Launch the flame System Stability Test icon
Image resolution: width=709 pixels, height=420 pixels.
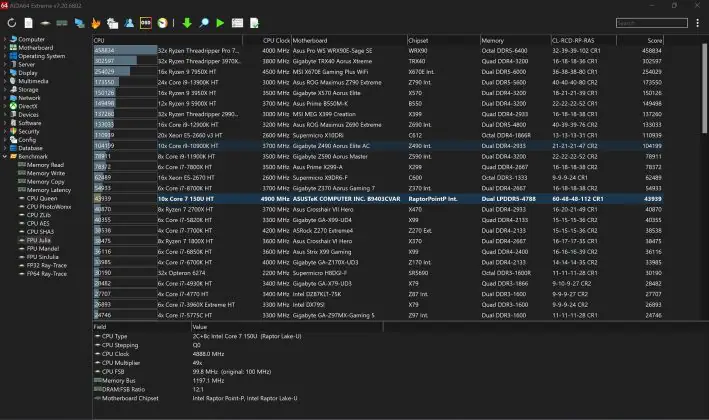point(95,23)
